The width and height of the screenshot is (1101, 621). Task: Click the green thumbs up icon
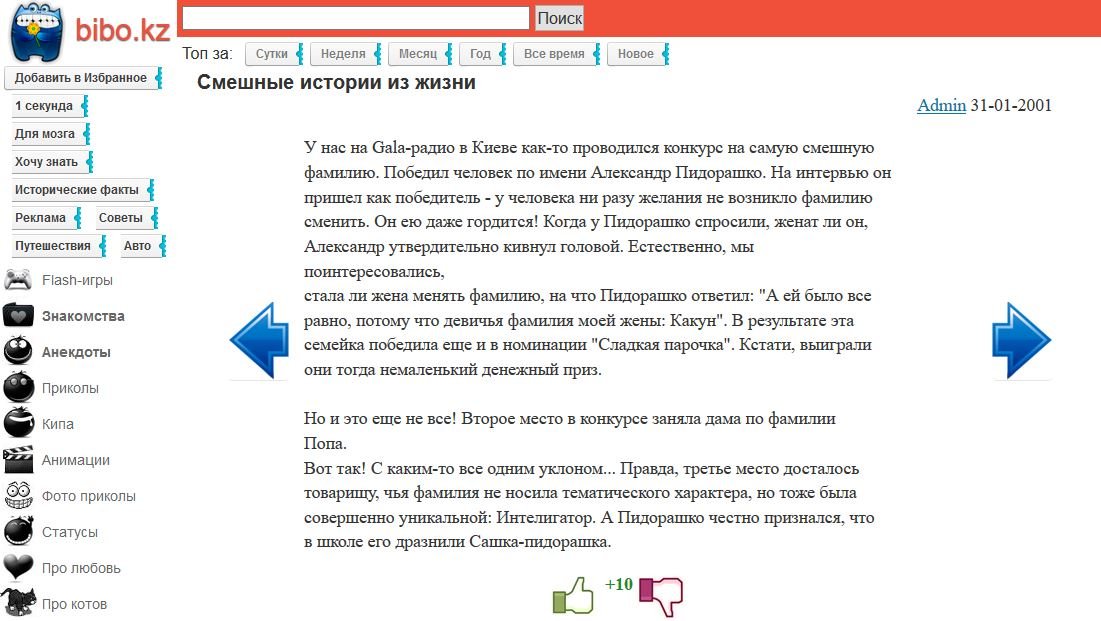pos(572,595)
